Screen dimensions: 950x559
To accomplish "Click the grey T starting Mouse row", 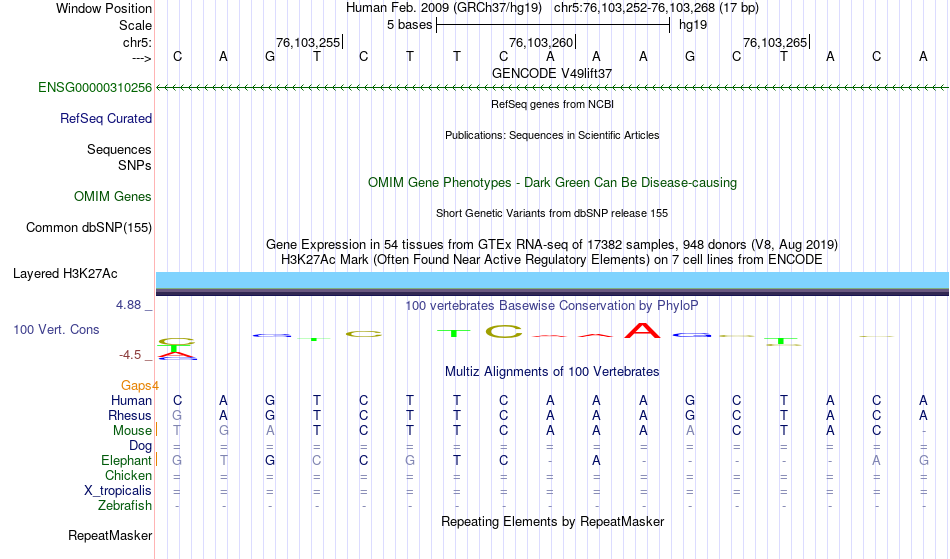I will click(177, 431).
